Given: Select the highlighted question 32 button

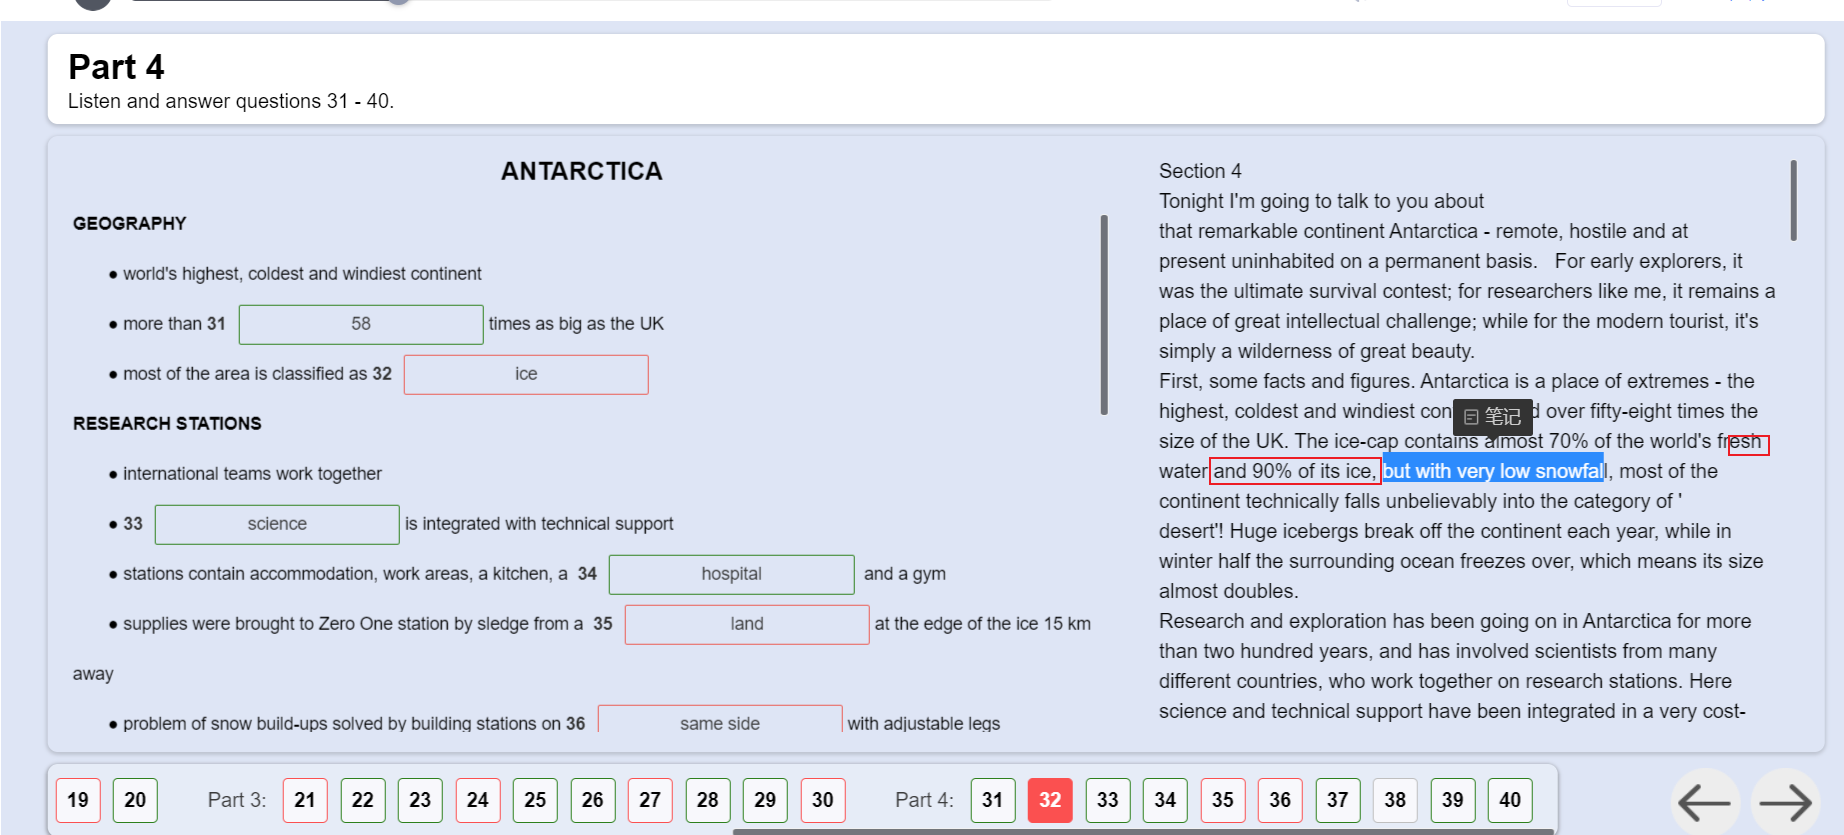Looking at the screenshot, I should coord(1050,800).
